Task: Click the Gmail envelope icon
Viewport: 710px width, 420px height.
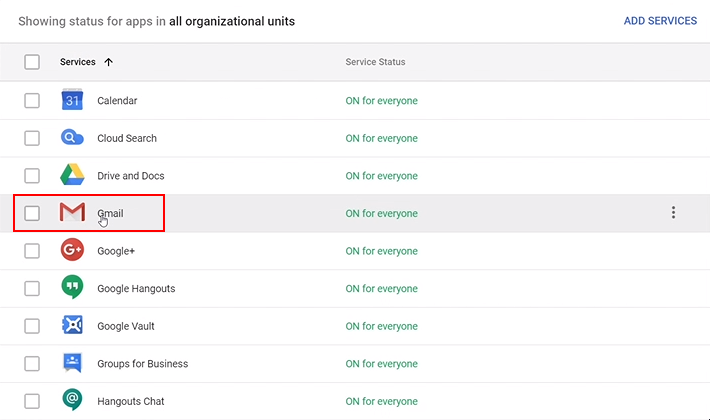Action: [72, 213]
